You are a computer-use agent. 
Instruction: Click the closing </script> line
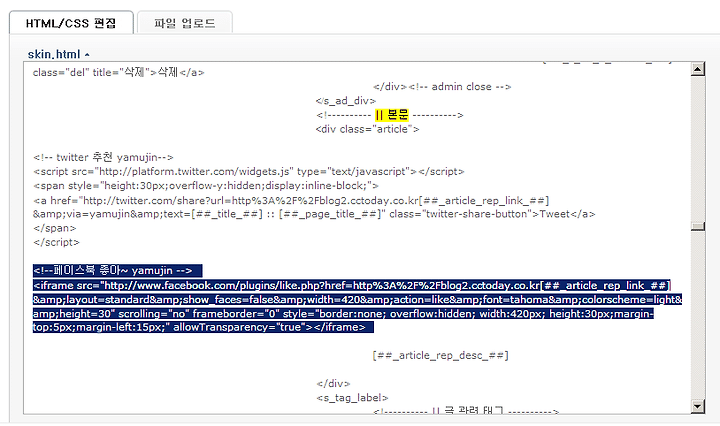(56, 242)
